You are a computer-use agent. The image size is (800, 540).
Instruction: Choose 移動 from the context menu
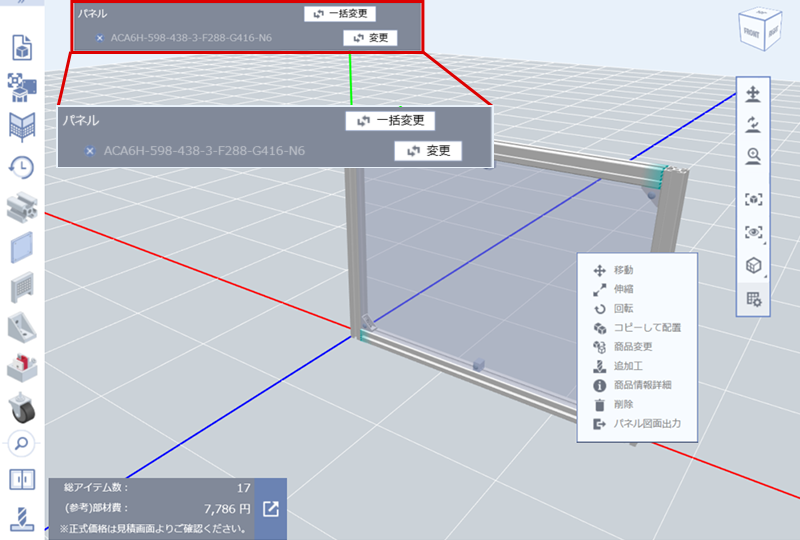pyautogui.click(x=623, y=270)
